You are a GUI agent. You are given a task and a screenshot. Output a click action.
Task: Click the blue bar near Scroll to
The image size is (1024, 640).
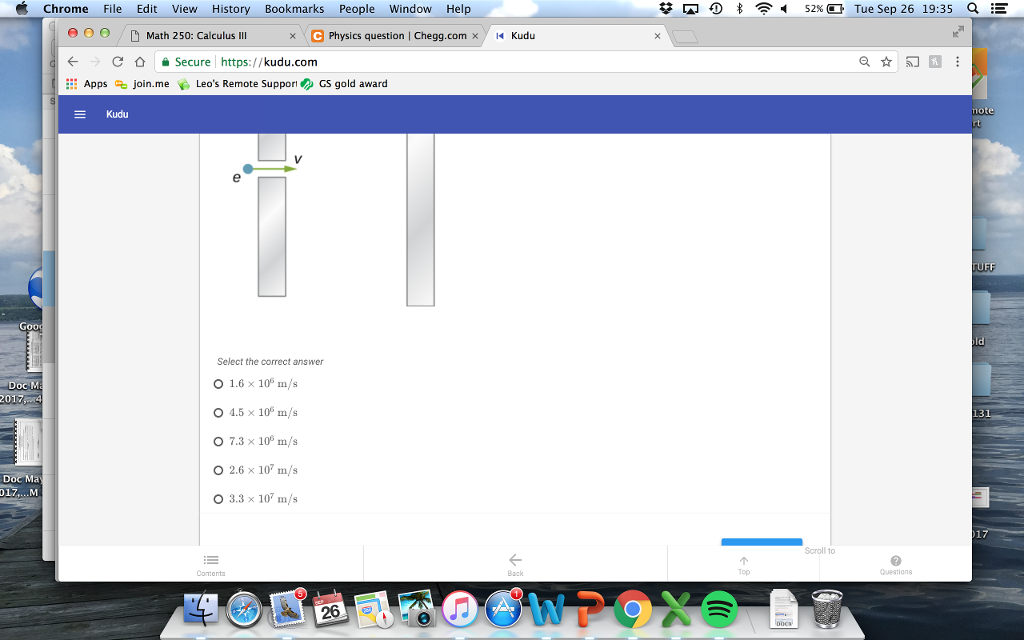pyautogui.click(x=761, y=541)
